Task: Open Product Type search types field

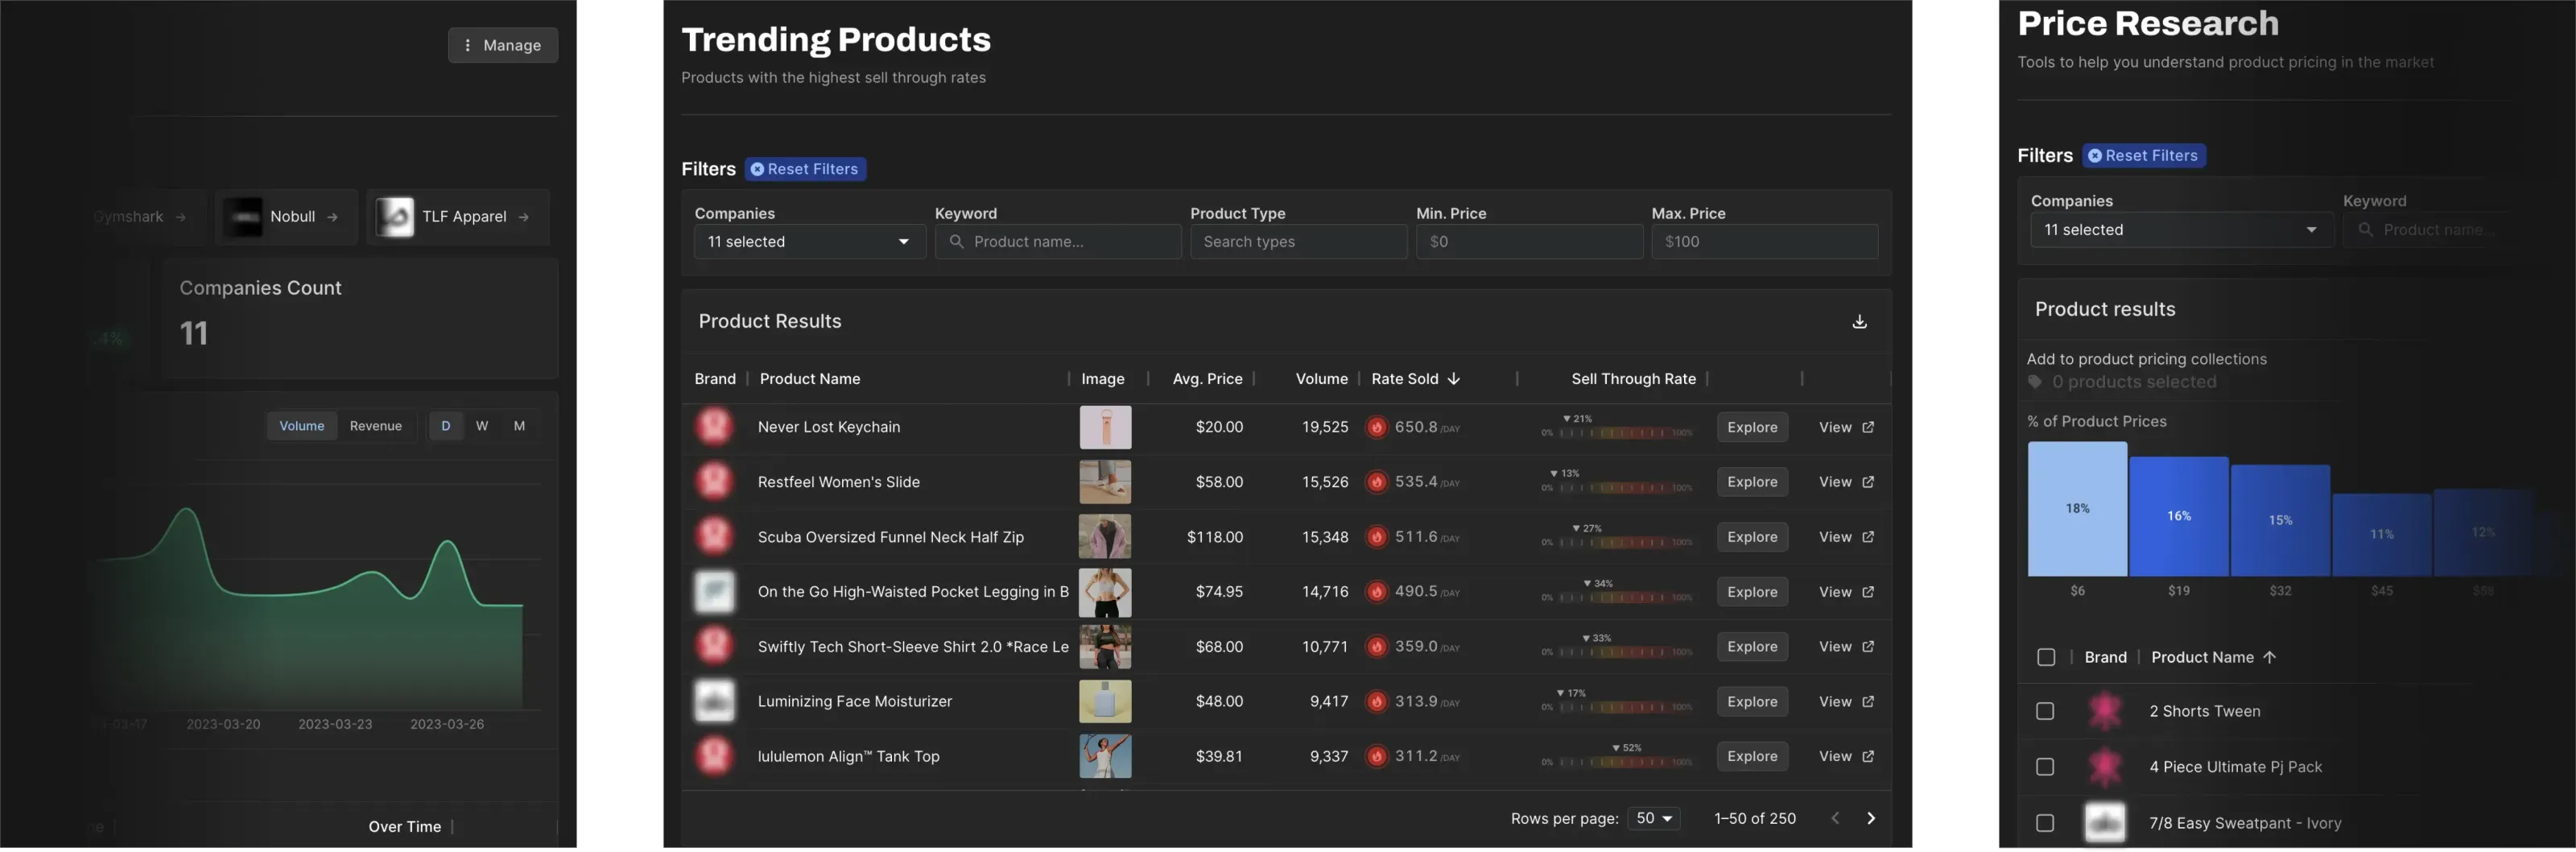Action: tap(1298, 242)
